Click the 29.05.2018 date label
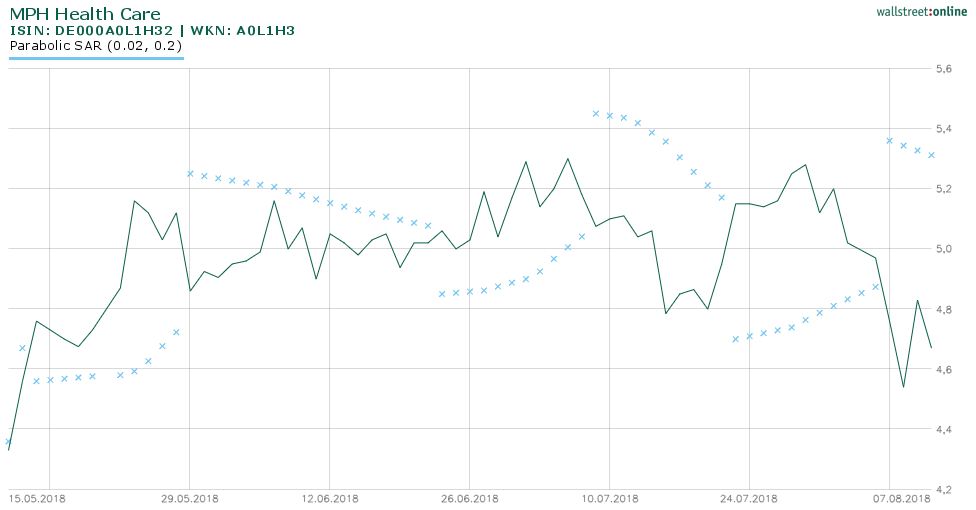This screenshot has width=976, height=510. (x=190, y=498)
